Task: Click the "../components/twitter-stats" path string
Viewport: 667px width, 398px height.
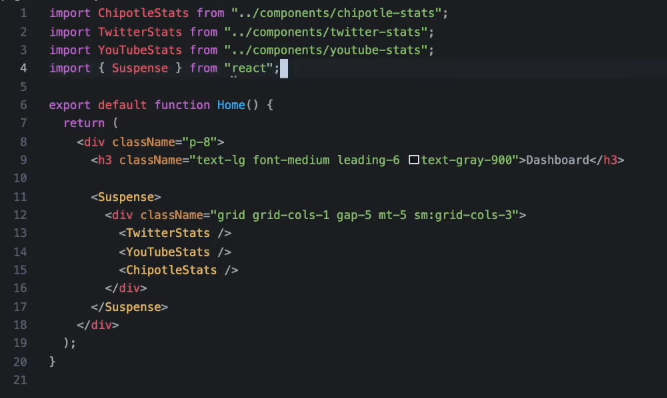Action: click(x=326, y=32)
